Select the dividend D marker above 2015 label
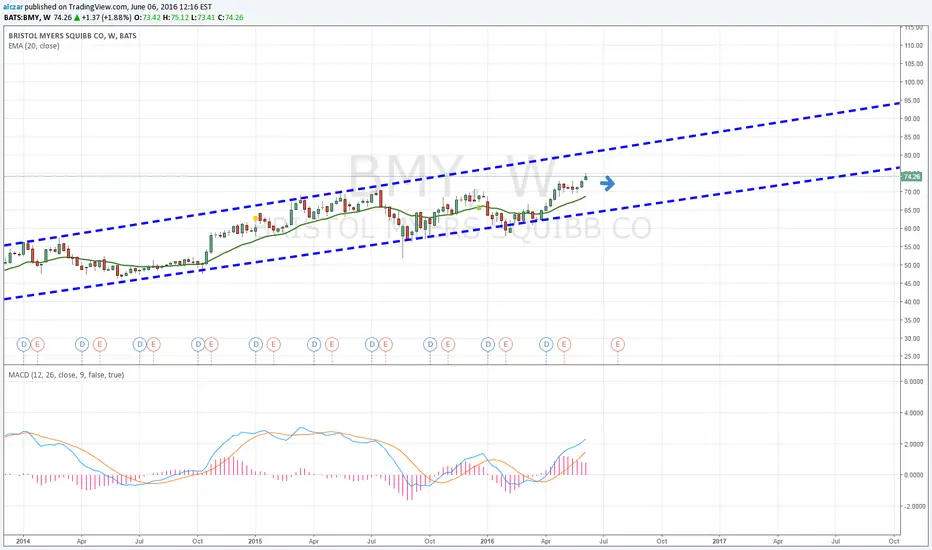The width and height of the screenshot is (932, 550). coord(256,344)
